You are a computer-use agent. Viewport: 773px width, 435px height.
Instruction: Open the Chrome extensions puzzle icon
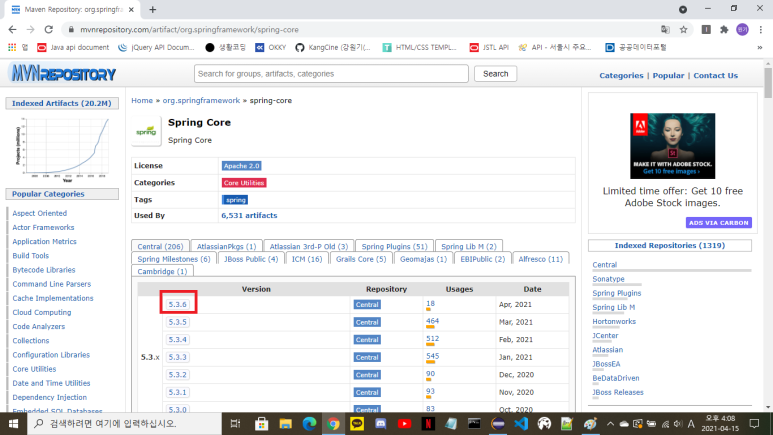724,30
